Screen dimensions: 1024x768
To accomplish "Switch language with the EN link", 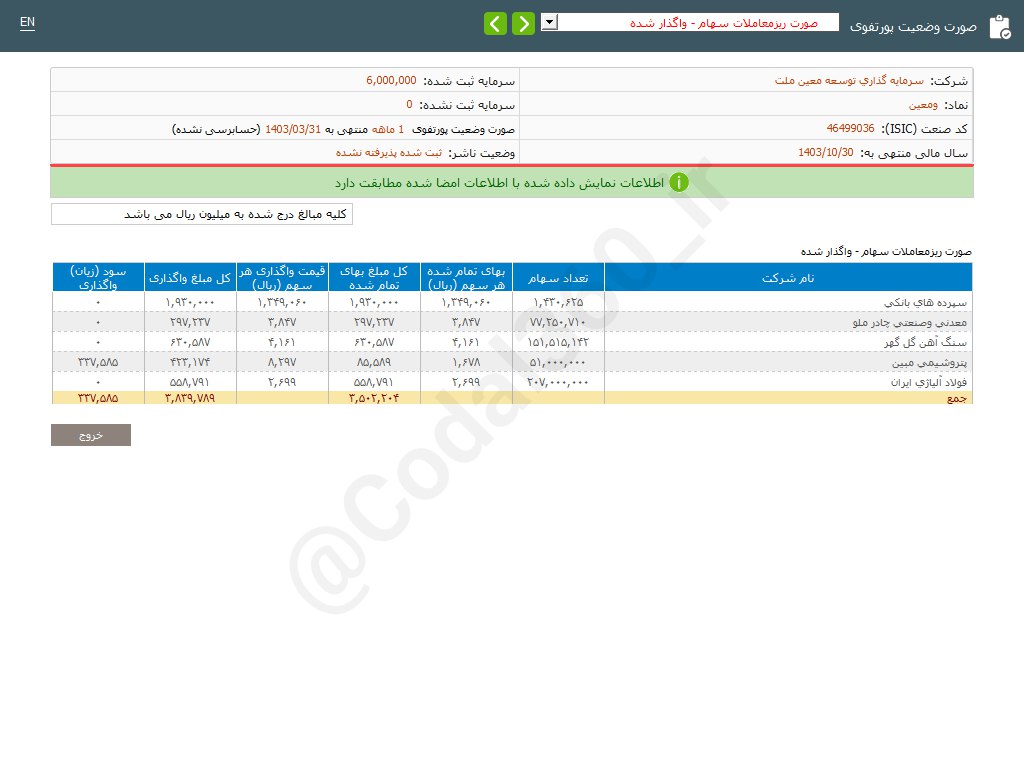I will [x=27, y=22].
